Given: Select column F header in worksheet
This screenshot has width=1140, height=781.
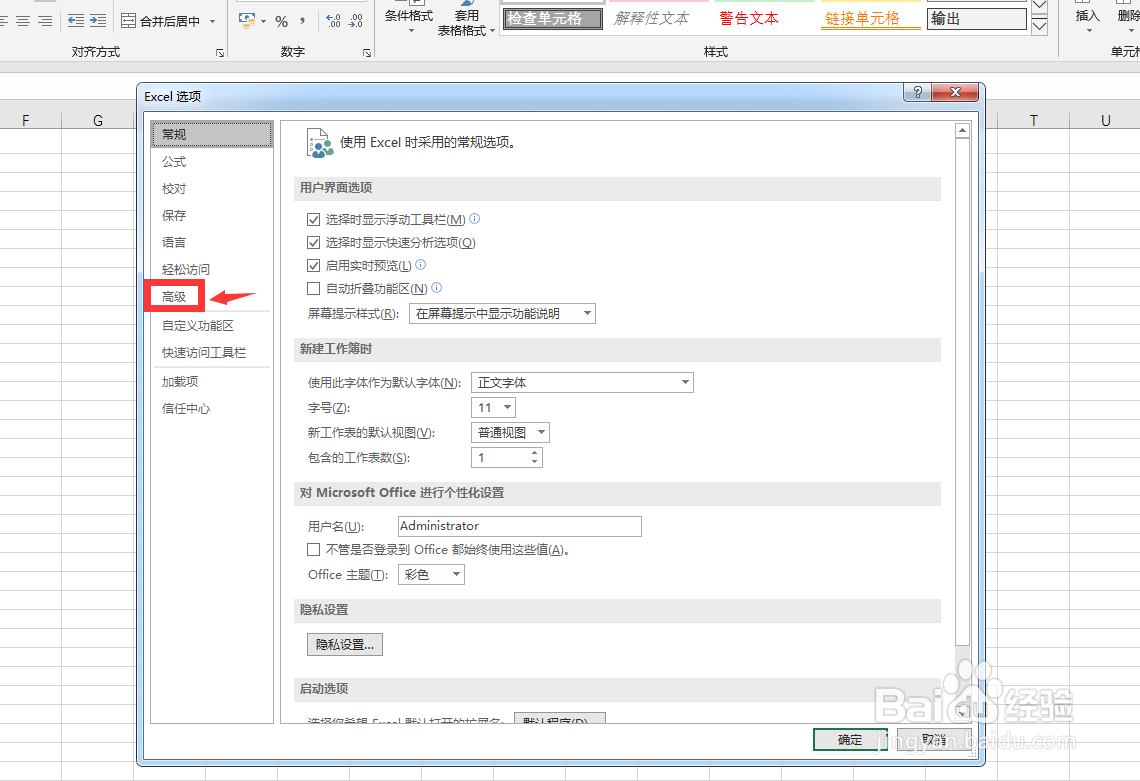Looking at the screenshot, I should pyautogui.click(x=26, y=120).
